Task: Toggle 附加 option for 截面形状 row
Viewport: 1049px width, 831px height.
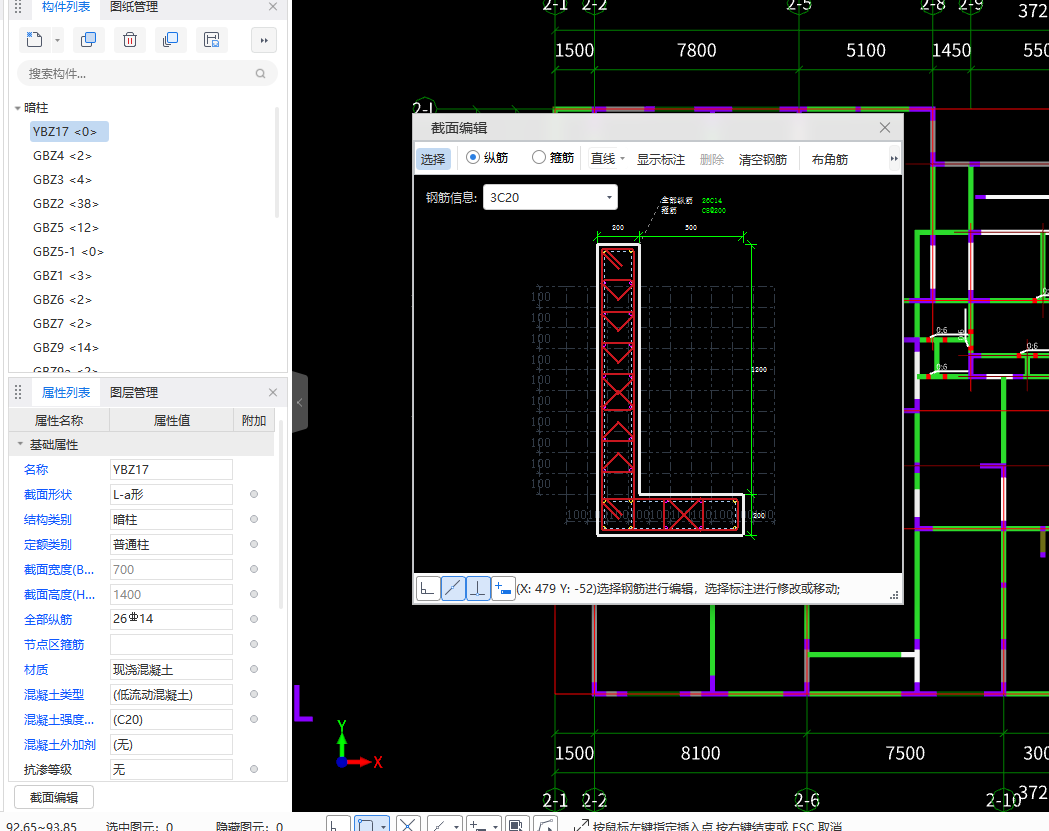Action: click(x=254, y=494)
